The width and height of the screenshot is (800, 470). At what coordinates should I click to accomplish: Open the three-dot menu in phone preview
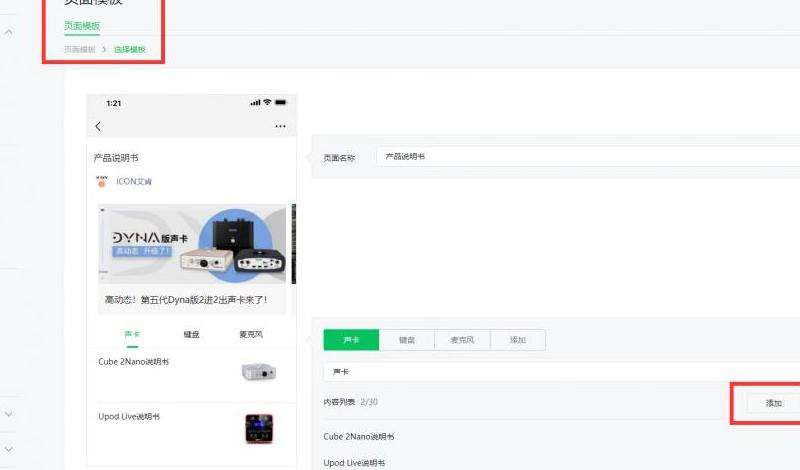pyautogui.click(x=280, y=126)
